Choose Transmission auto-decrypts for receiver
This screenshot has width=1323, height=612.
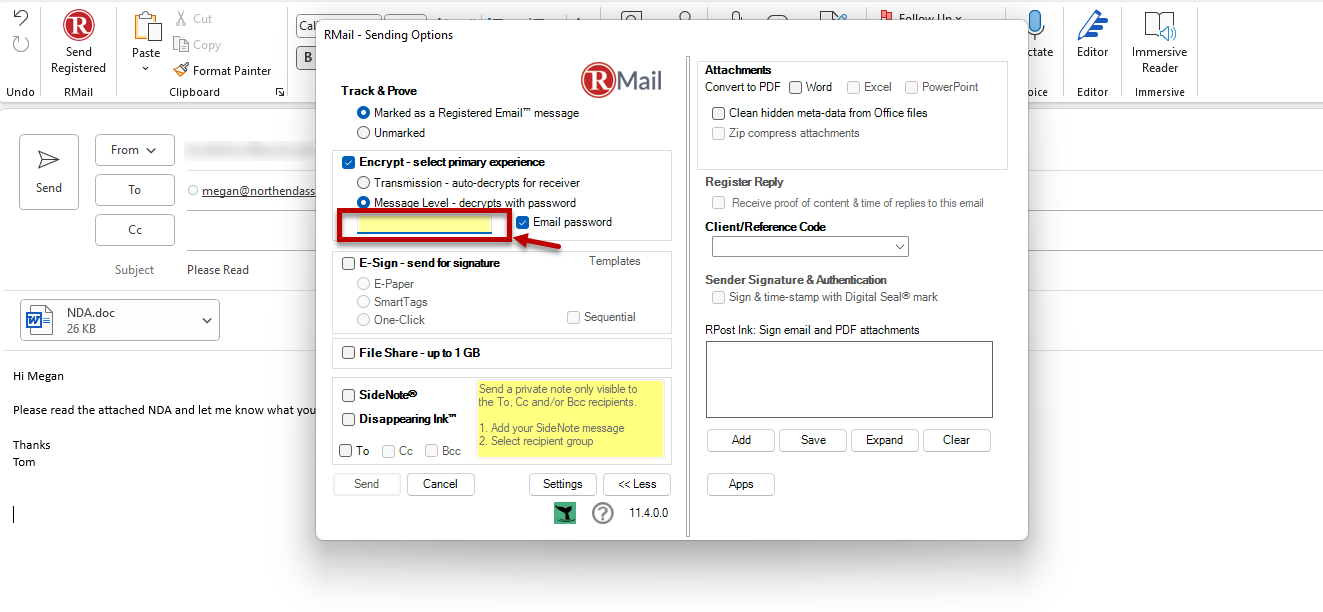(364, 183)
